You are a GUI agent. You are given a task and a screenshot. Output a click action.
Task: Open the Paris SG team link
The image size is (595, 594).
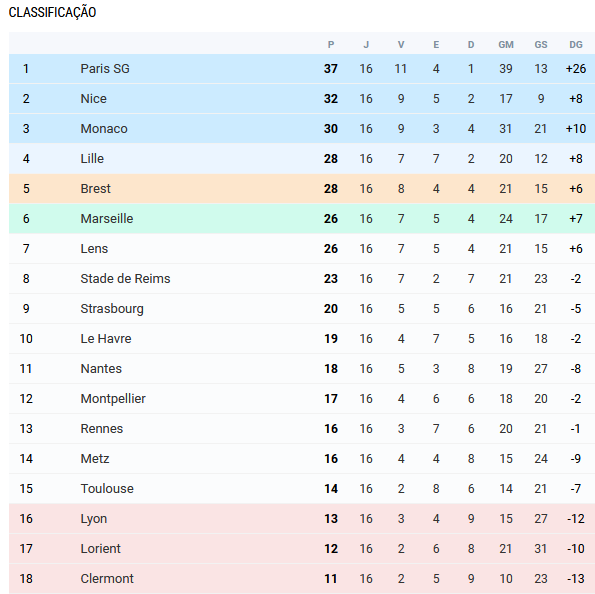click(105, 69)
